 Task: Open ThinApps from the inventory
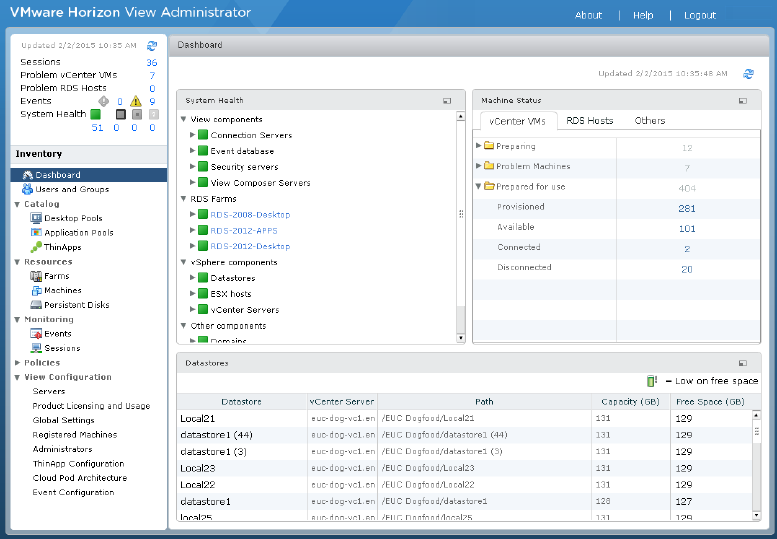pos(62,247)
